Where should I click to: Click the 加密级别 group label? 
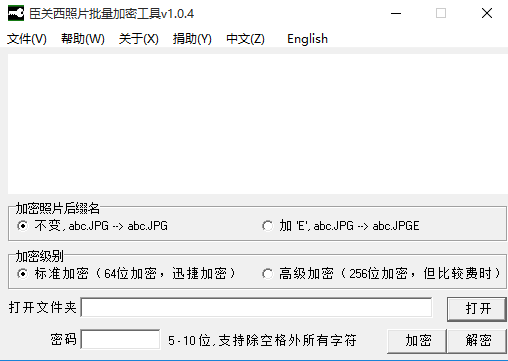pyautogui.click(x=40, y=256)
